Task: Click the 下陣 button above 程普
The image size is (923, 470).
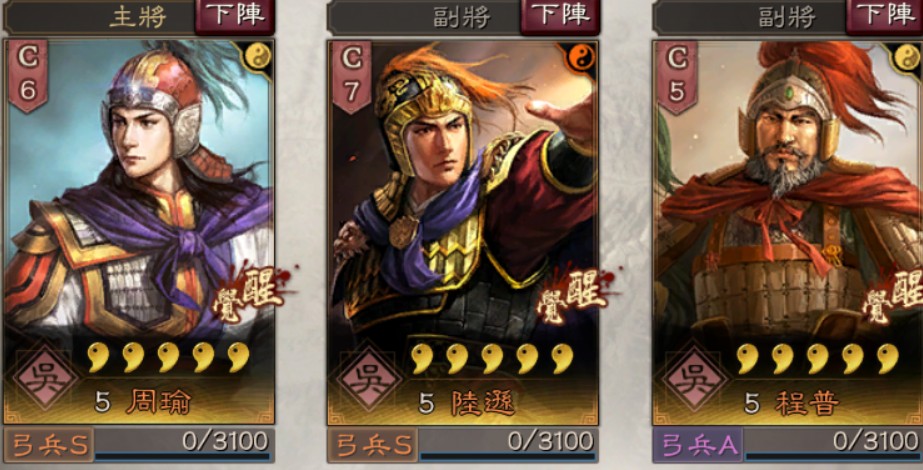Action: tap(885, 16)
